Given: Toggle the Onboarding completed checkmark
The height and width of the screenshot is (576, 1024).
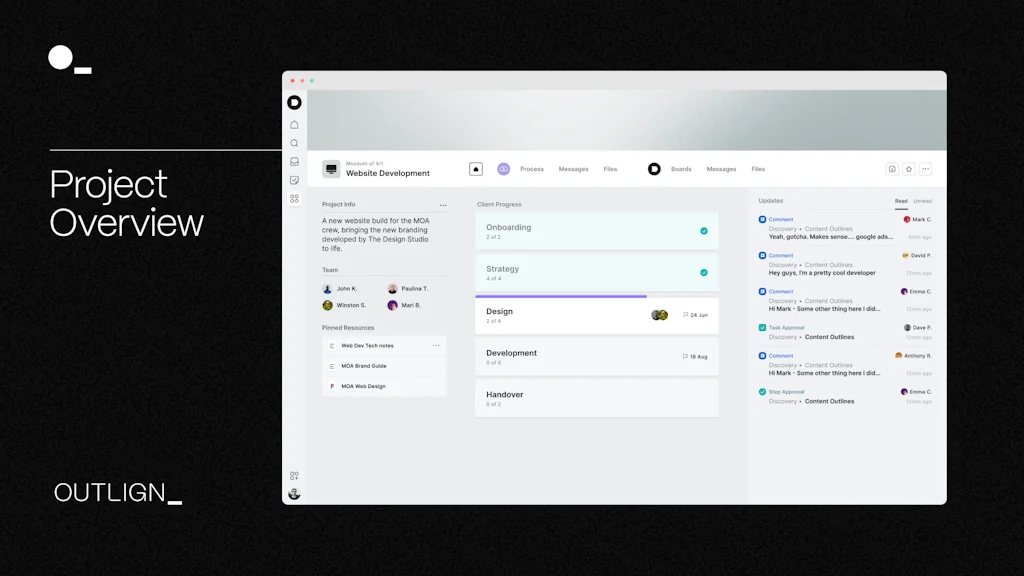Looking at the screenshot, I should (x=704, y=231).
